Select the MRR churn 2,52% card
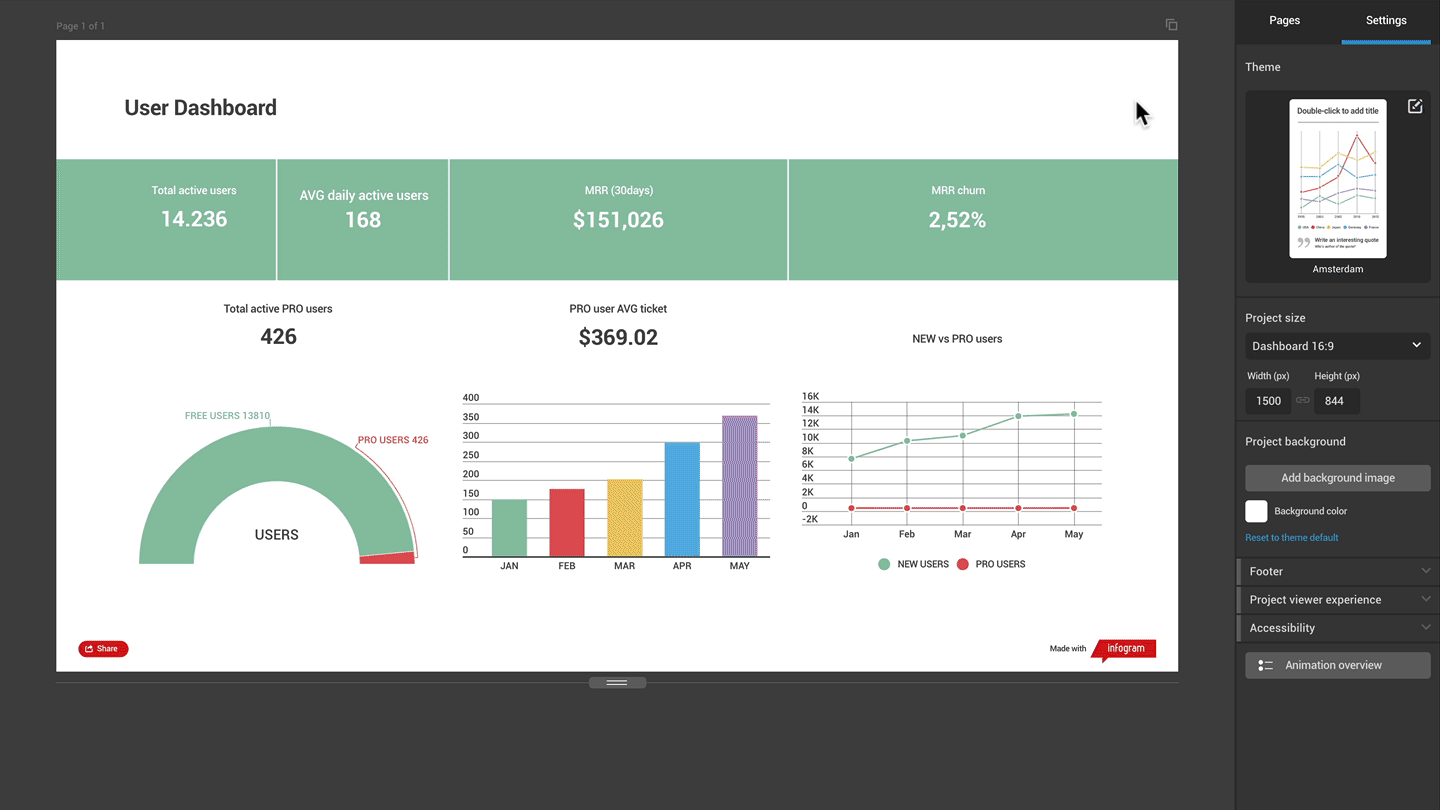The width and height of the screenshot is (1440, 810). (983, 220)
